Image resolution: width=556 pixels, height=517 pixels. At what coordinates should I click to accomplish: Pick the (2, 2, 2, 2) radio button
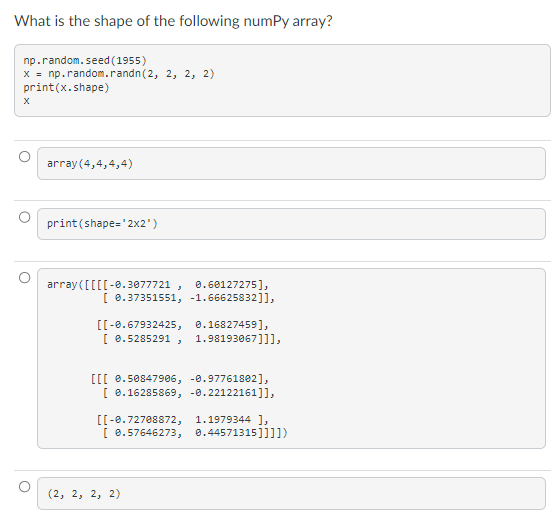click(x=24, y=486)
